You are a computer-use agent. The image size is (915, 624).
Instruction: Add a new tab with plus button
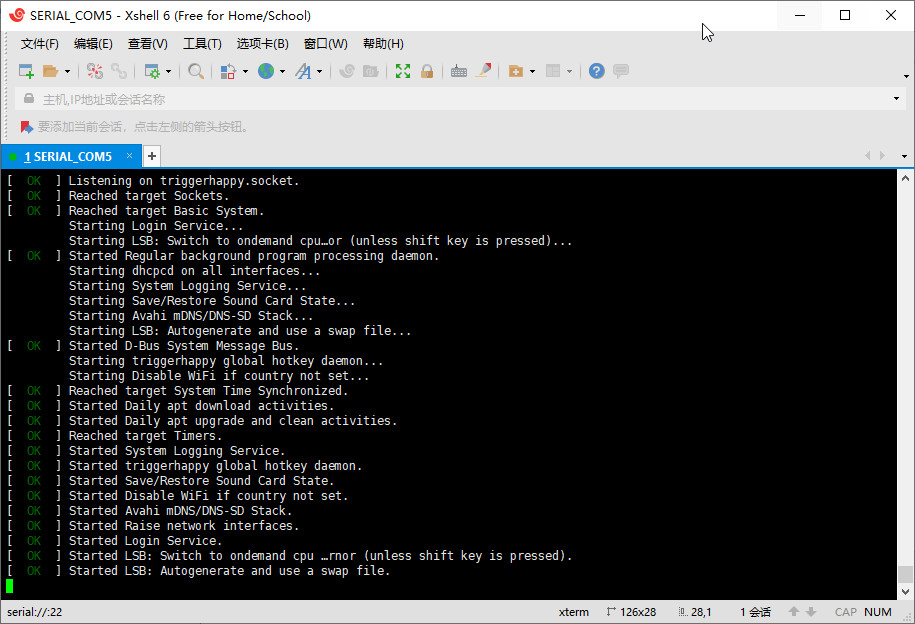pos(152,156)
